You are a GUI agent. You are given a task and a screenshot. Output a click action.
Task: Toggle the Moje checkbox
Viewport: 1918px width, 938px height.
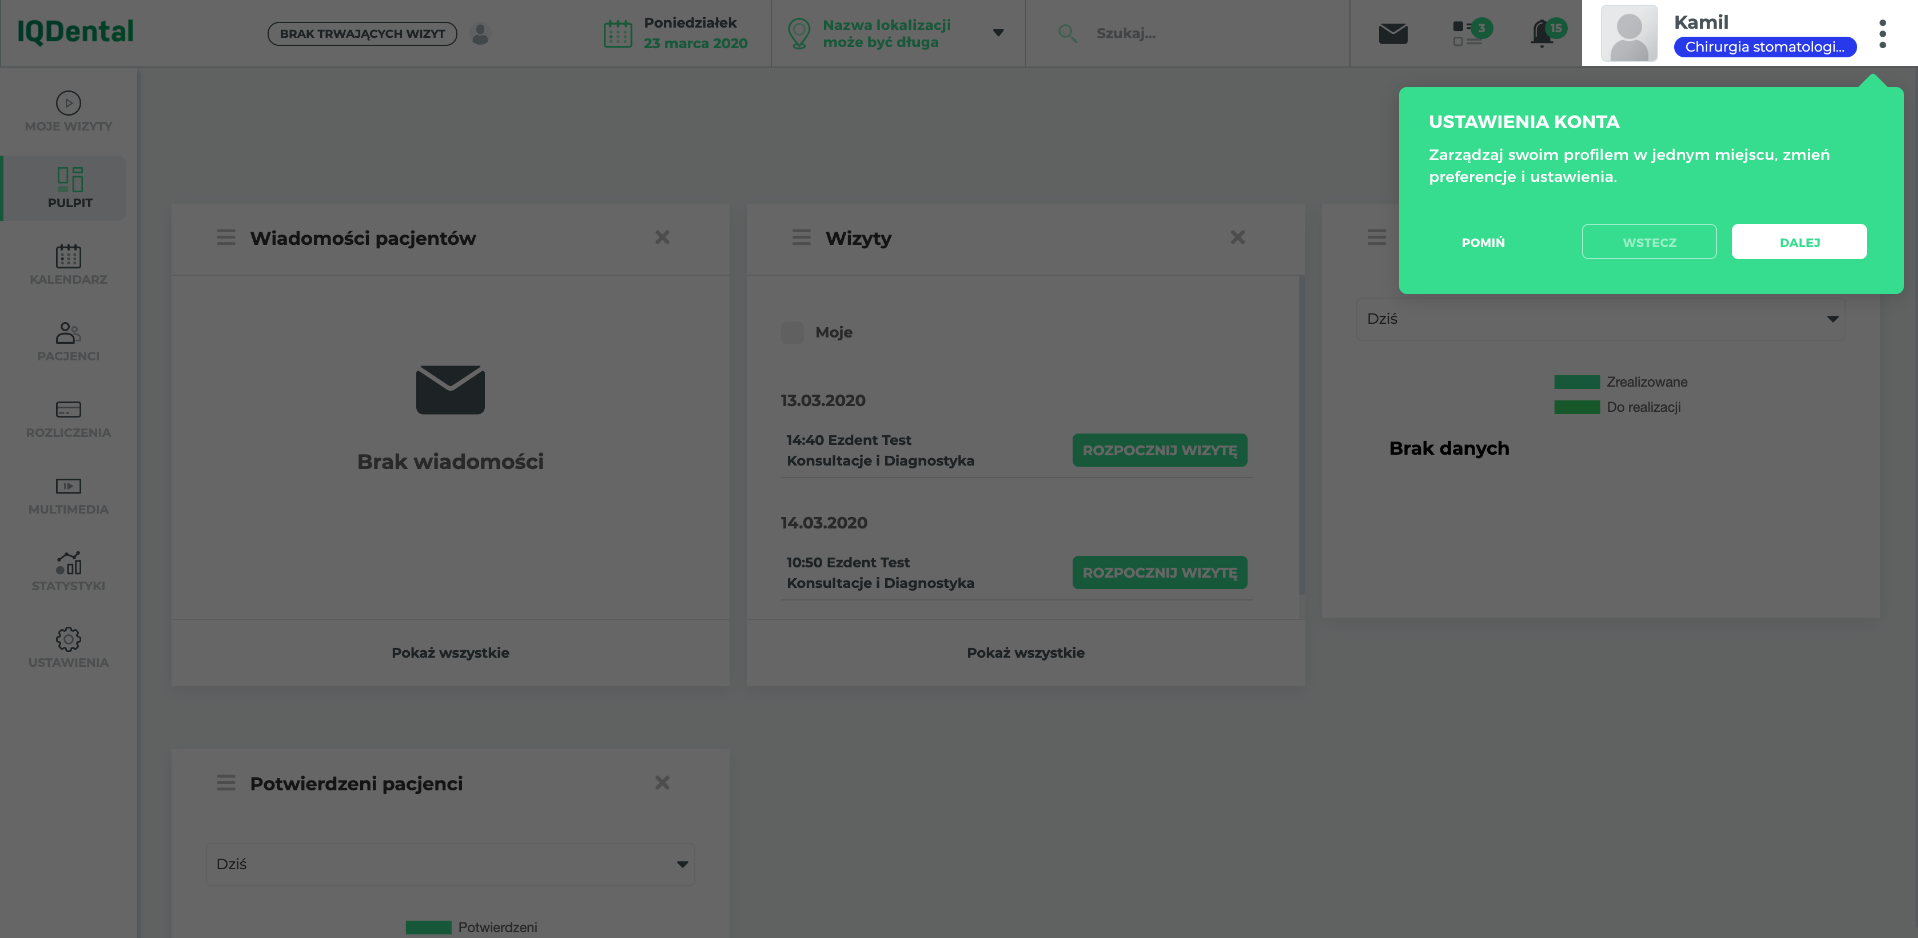coord(792,332)
